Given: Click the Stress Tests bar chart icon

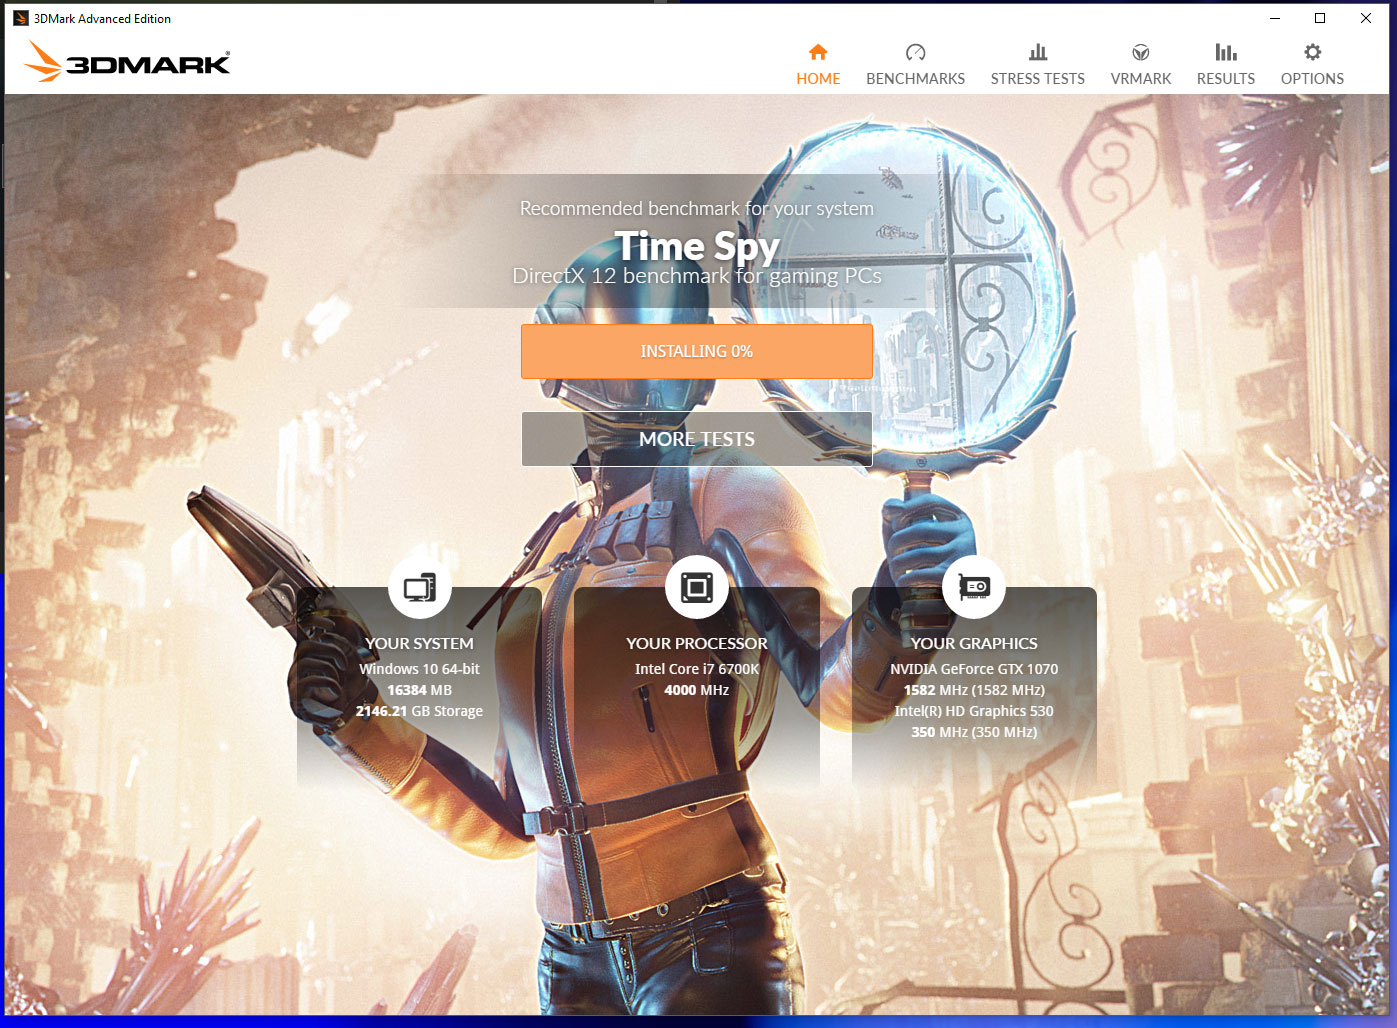Looking at the screenshot, I should pos(1038,52).
